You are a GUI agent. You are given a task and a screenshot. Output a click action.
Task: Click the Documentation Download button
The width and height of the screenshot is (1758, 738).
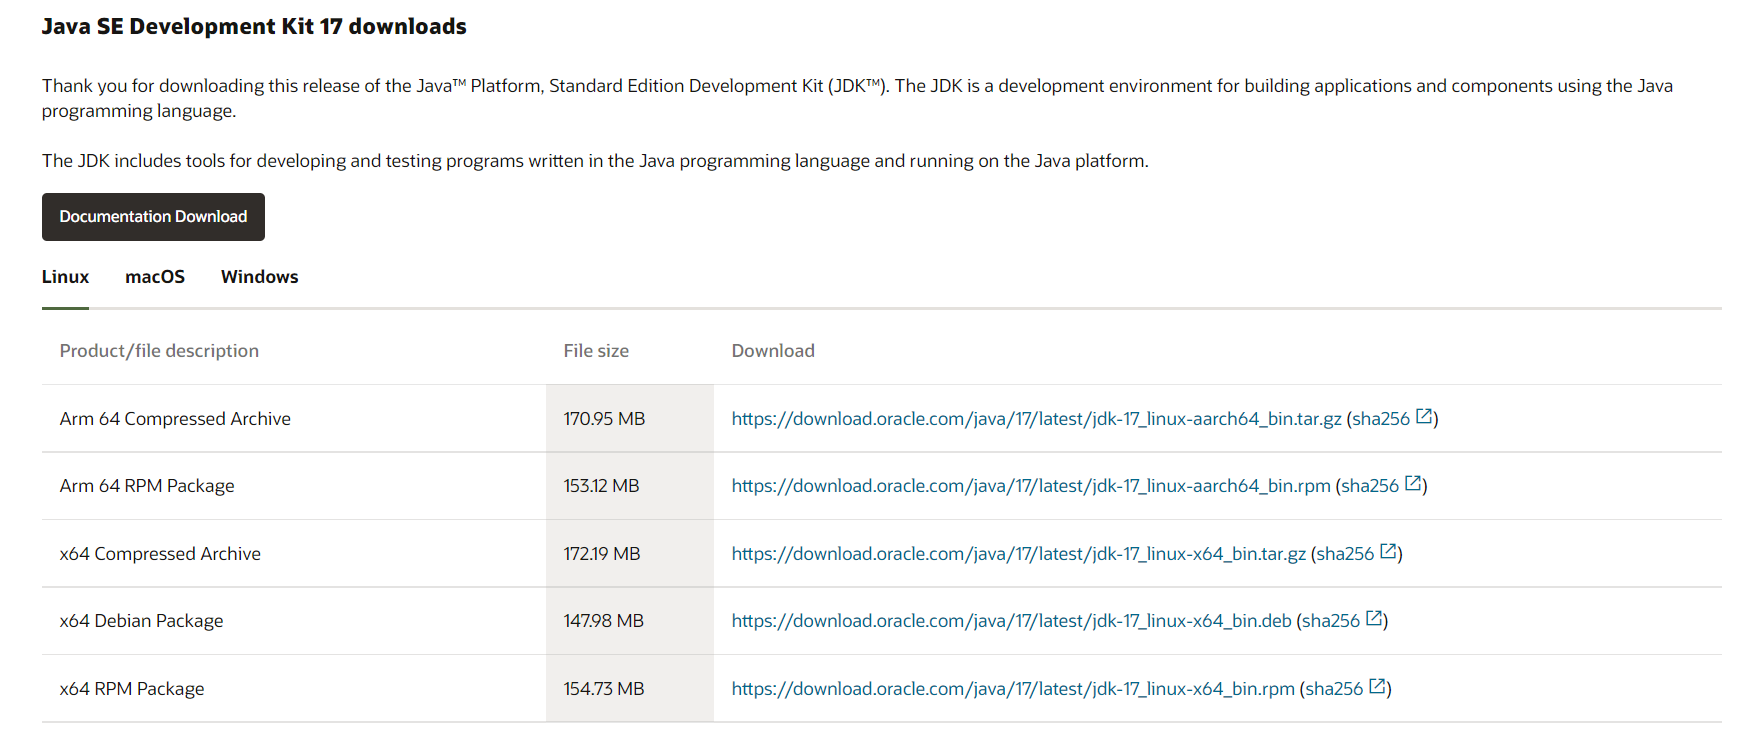pos(153,217)
